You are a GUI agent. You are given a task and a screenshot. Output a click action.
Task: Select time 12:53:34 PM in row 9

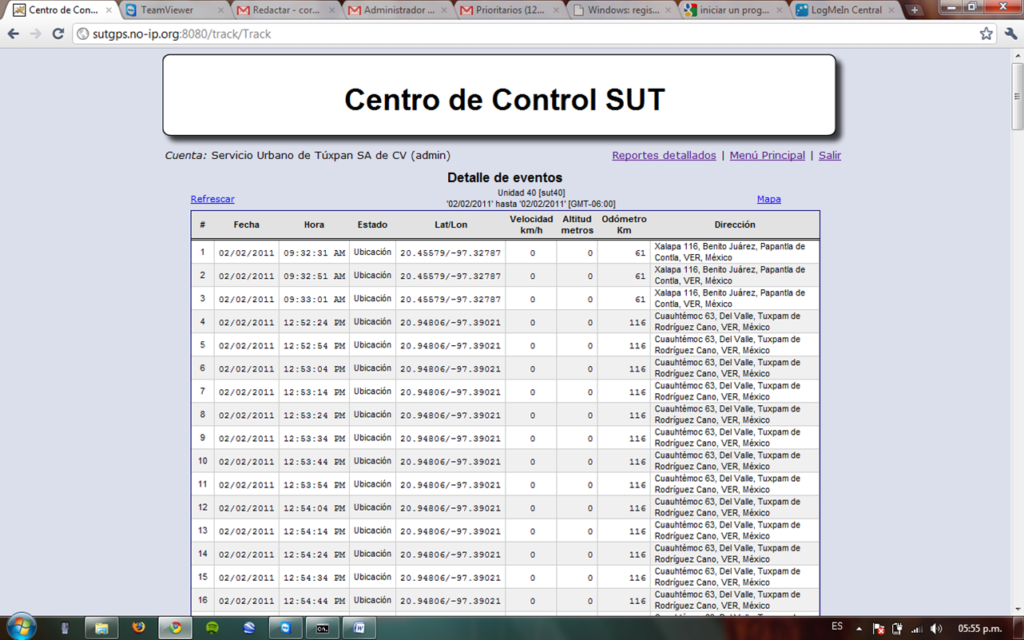(314, 438)
